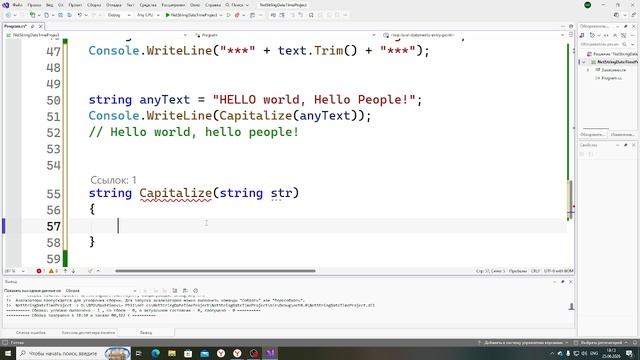Select Program.cs in Solution Explorer
The image size is (640, 360).
coord(611,78)
